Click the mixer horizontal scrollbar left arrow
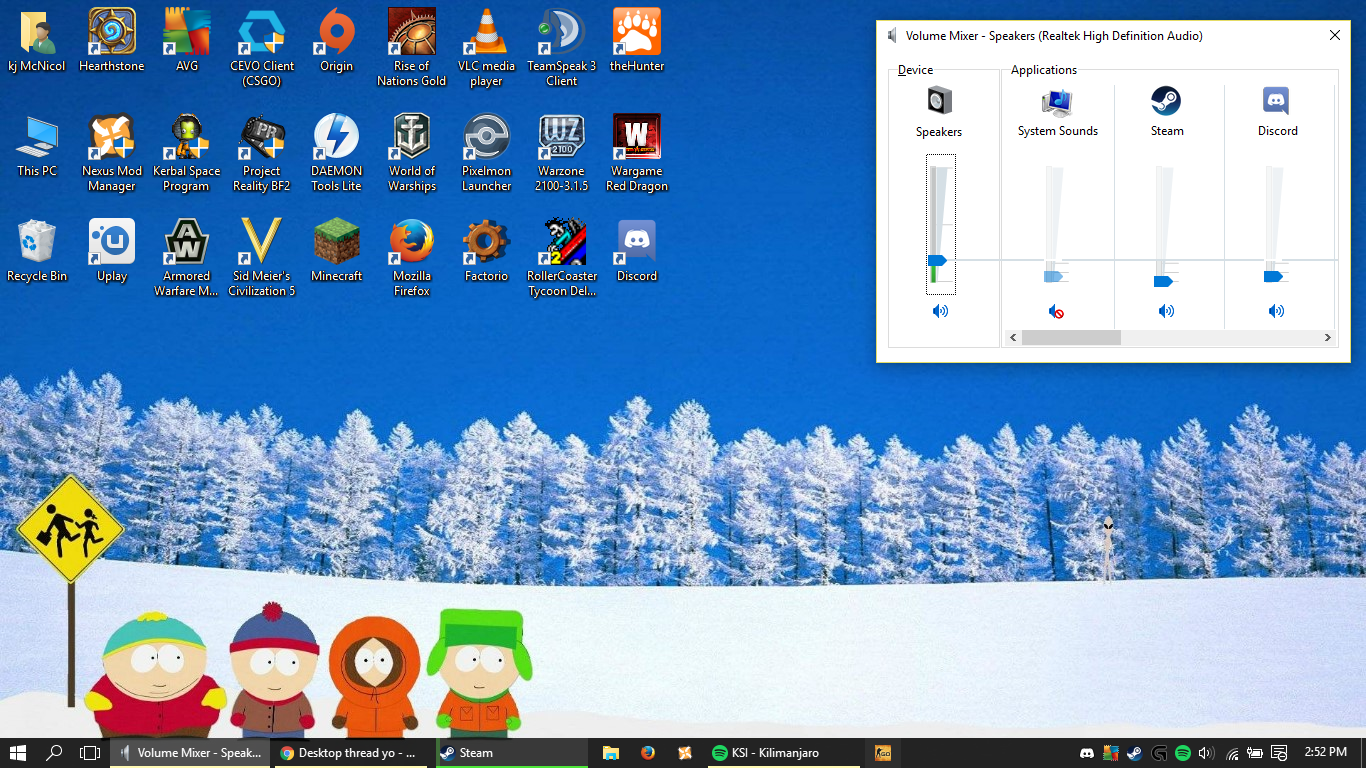This screenshot has width=1366, height=768. [1013, 338]
